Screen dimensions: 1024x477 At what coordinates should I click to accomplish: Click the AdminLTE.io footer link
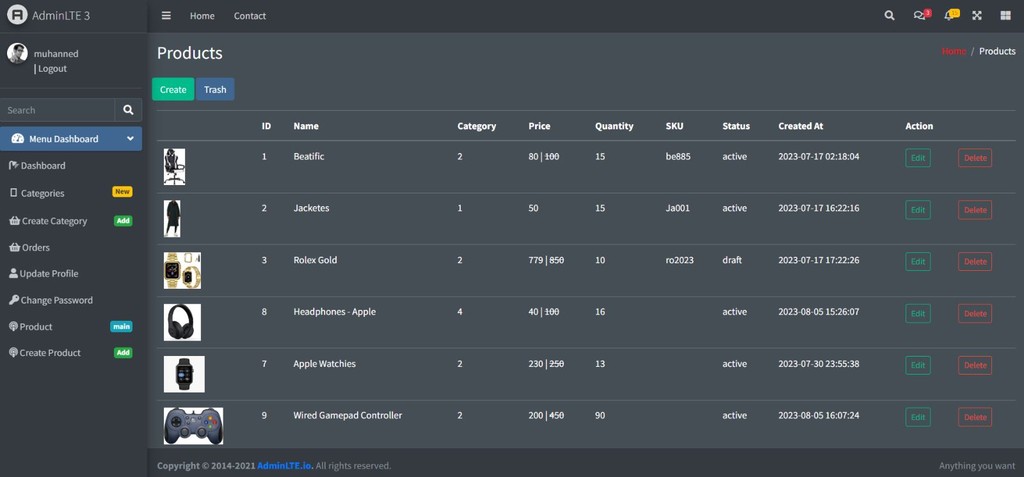coord(285,466)
